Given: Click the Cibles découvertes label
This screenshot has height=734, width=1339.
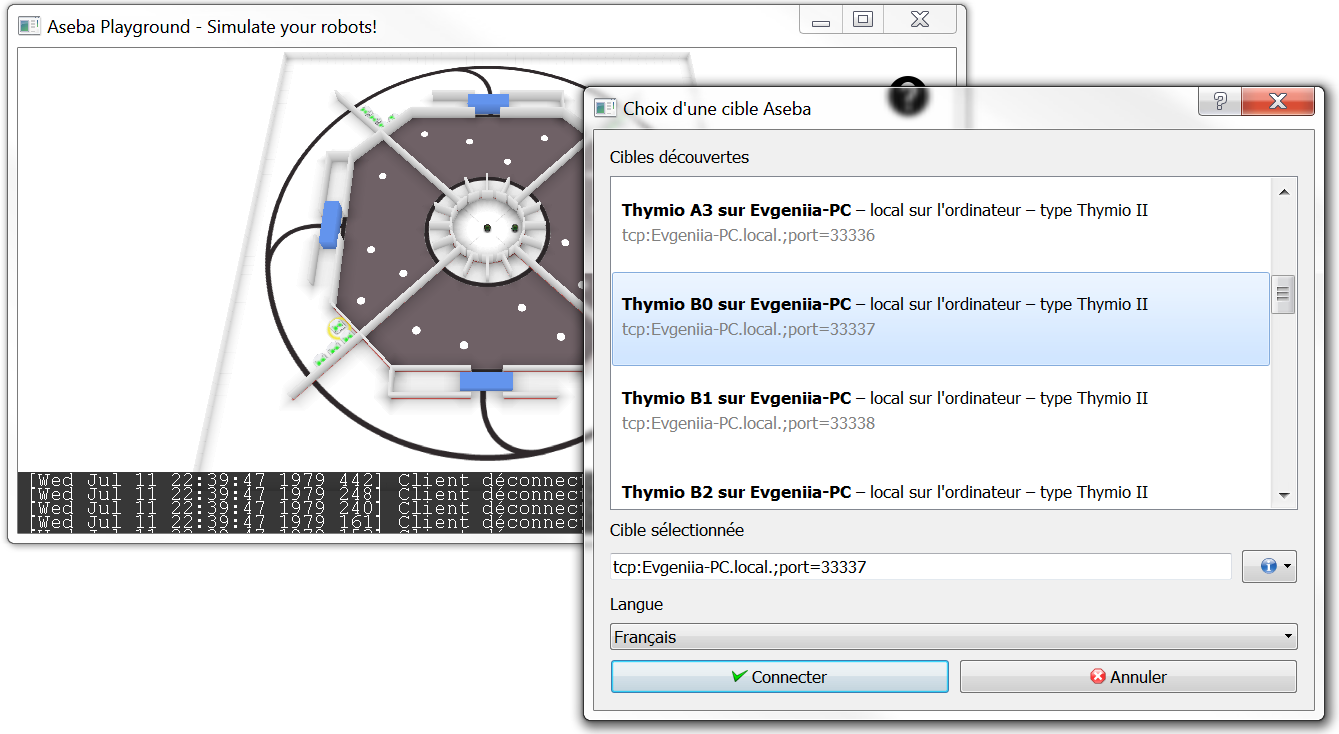Looking at the screenshot, I should click(x=679, y=157).
